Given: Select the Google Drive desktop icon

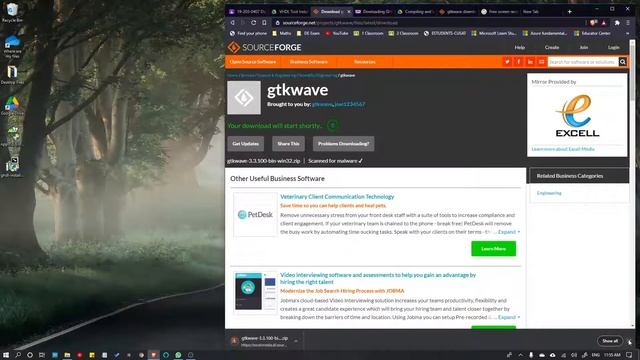Looking at the screenshot, I should pyautogui.click(x=12, y=105).
